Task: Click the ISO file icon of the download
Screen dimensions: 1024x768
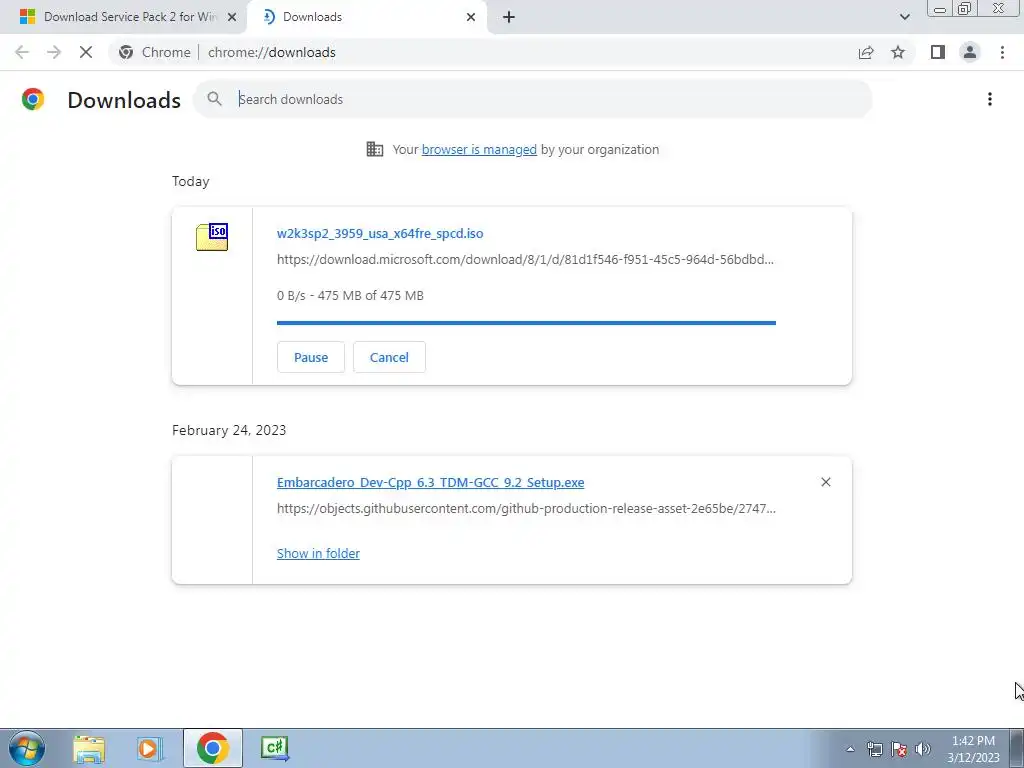Action: [x=212, y=236]
